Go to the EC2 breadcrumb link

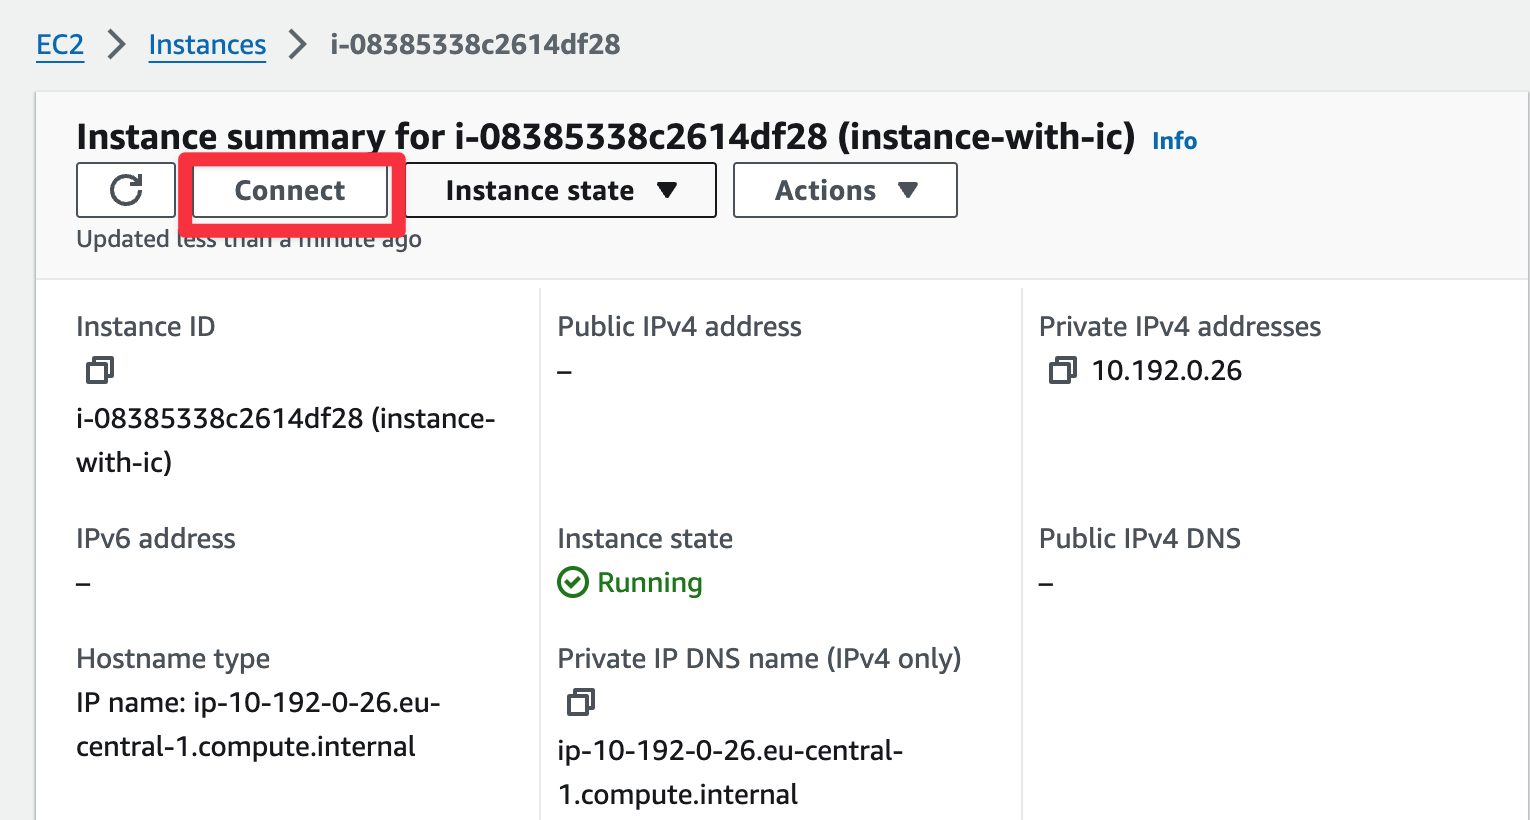(x=60, y=45)
